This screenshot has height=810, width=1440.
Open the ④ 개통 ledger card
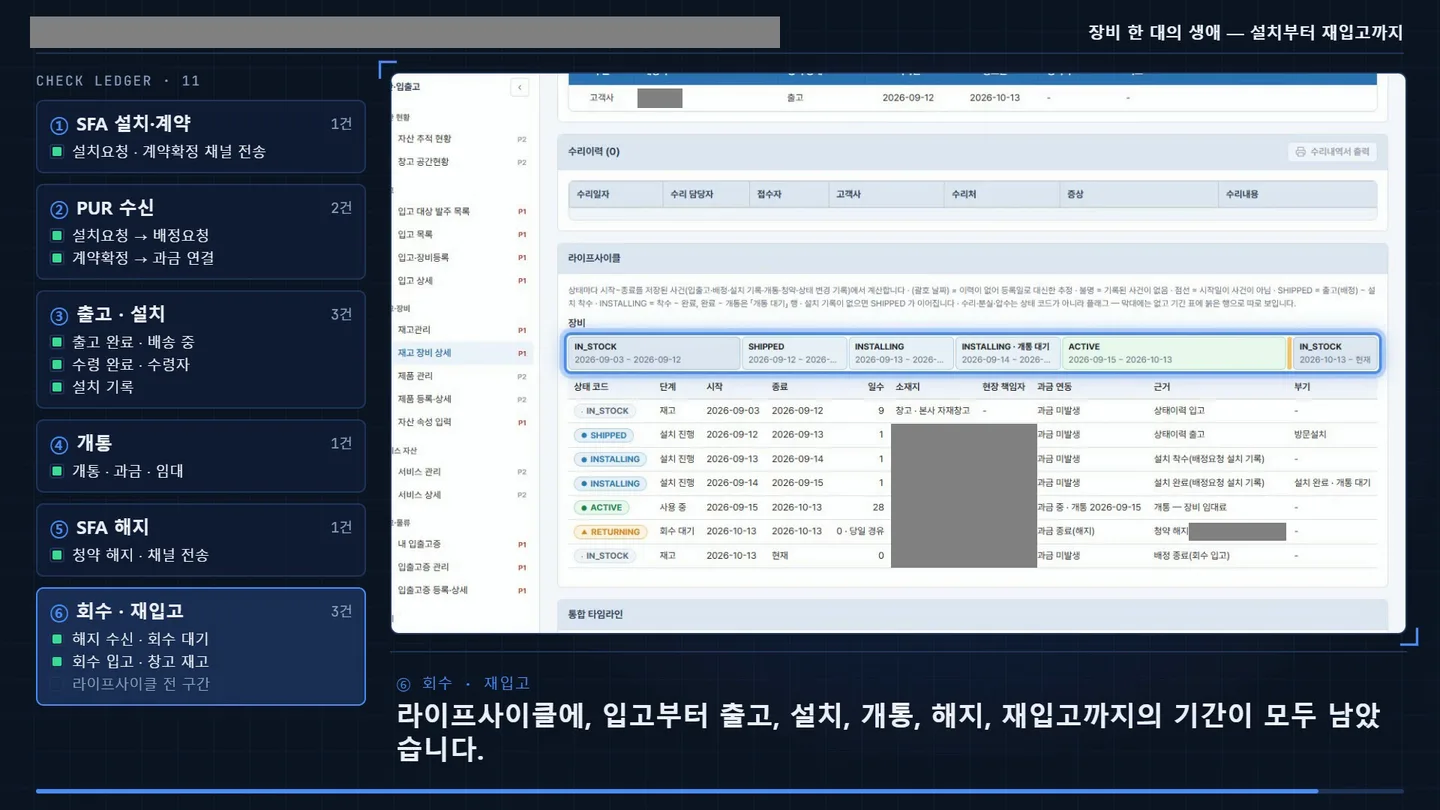(x=201, y=456)
